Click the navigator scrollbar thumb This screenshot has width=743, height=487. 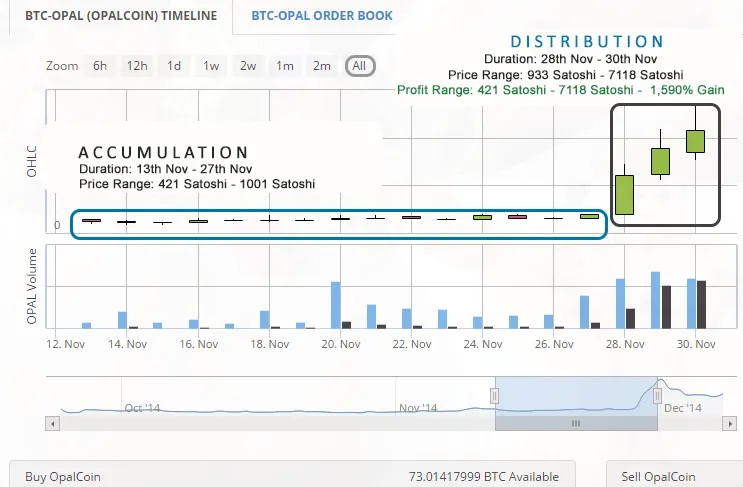point(576,424)
